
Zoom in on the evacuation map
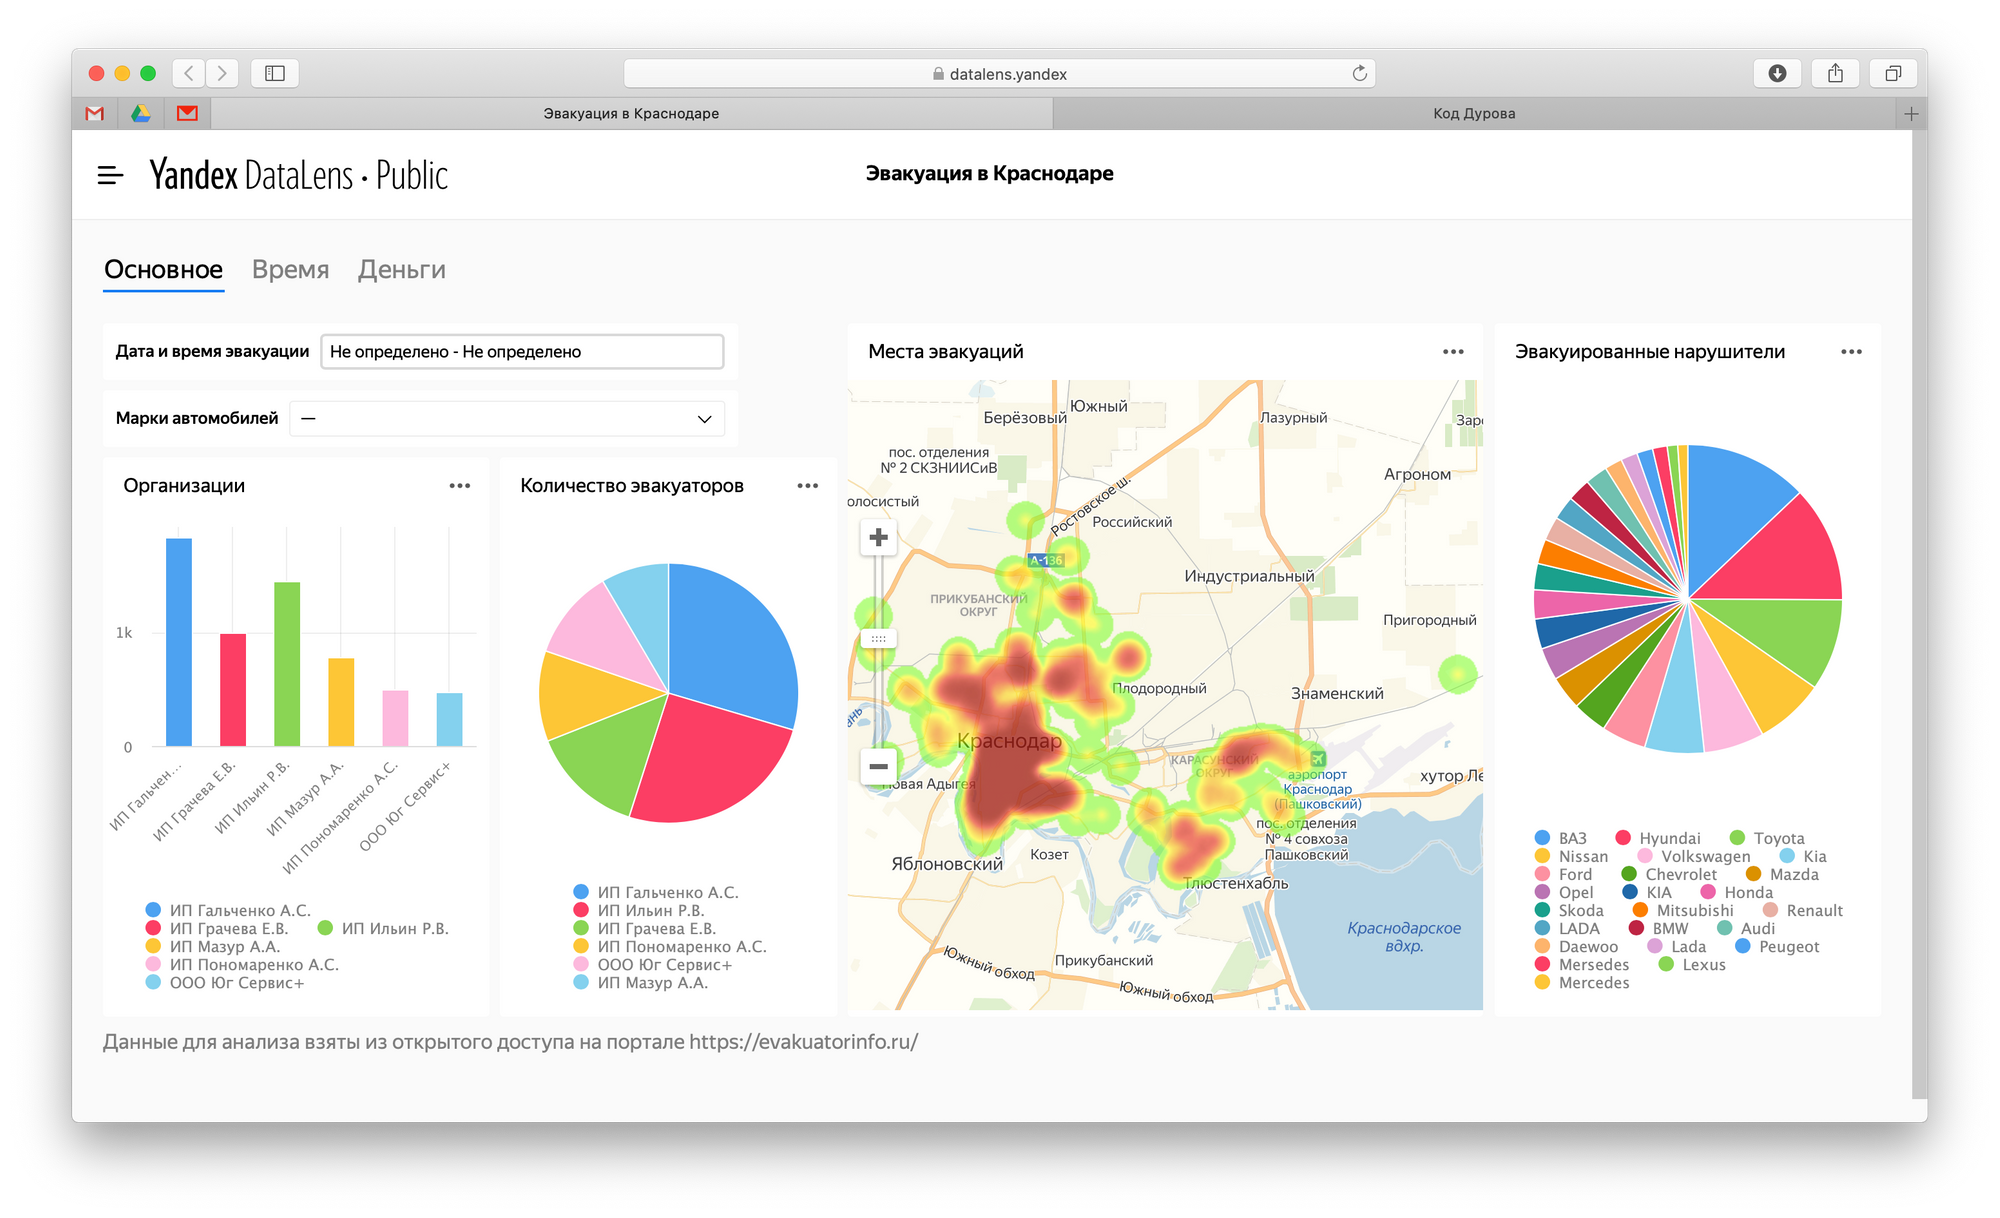point(878,538)
